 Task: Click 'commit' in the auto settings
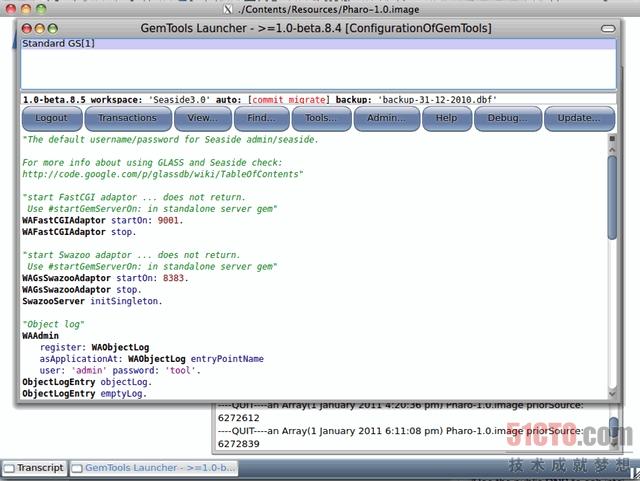tap(267, 100)
